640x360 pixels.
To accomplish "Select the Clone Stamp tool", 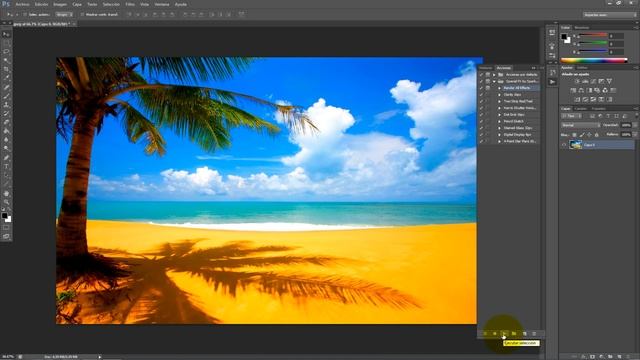I will click(6, 105).
